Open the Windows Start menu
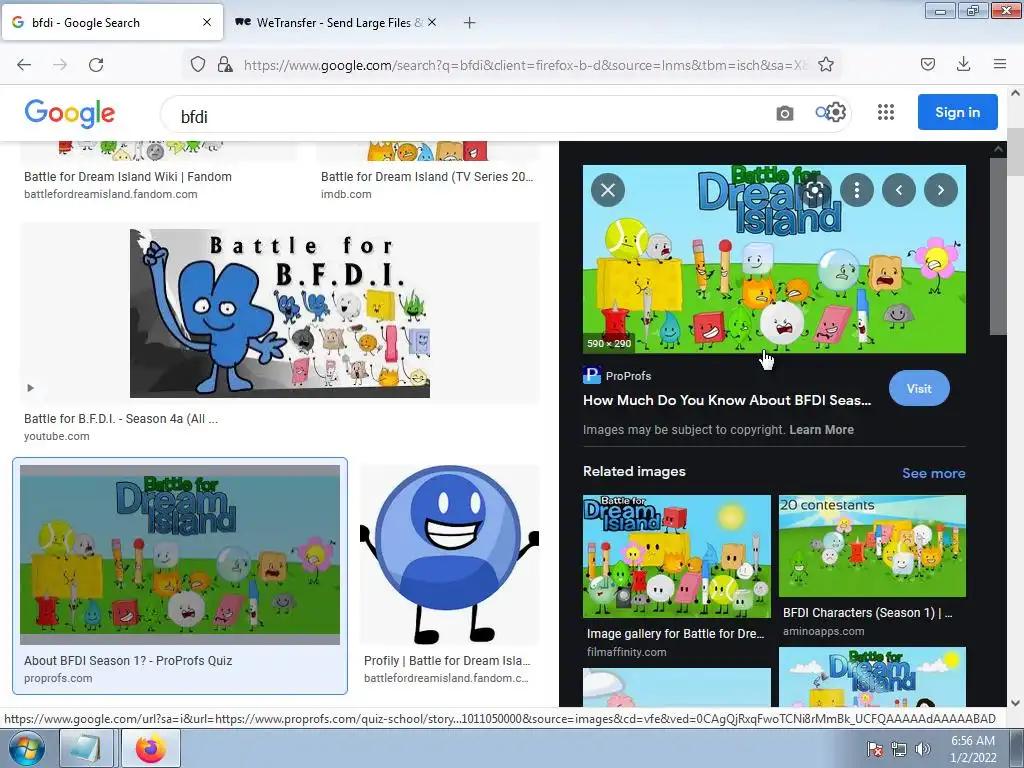 tap(25, 748)
